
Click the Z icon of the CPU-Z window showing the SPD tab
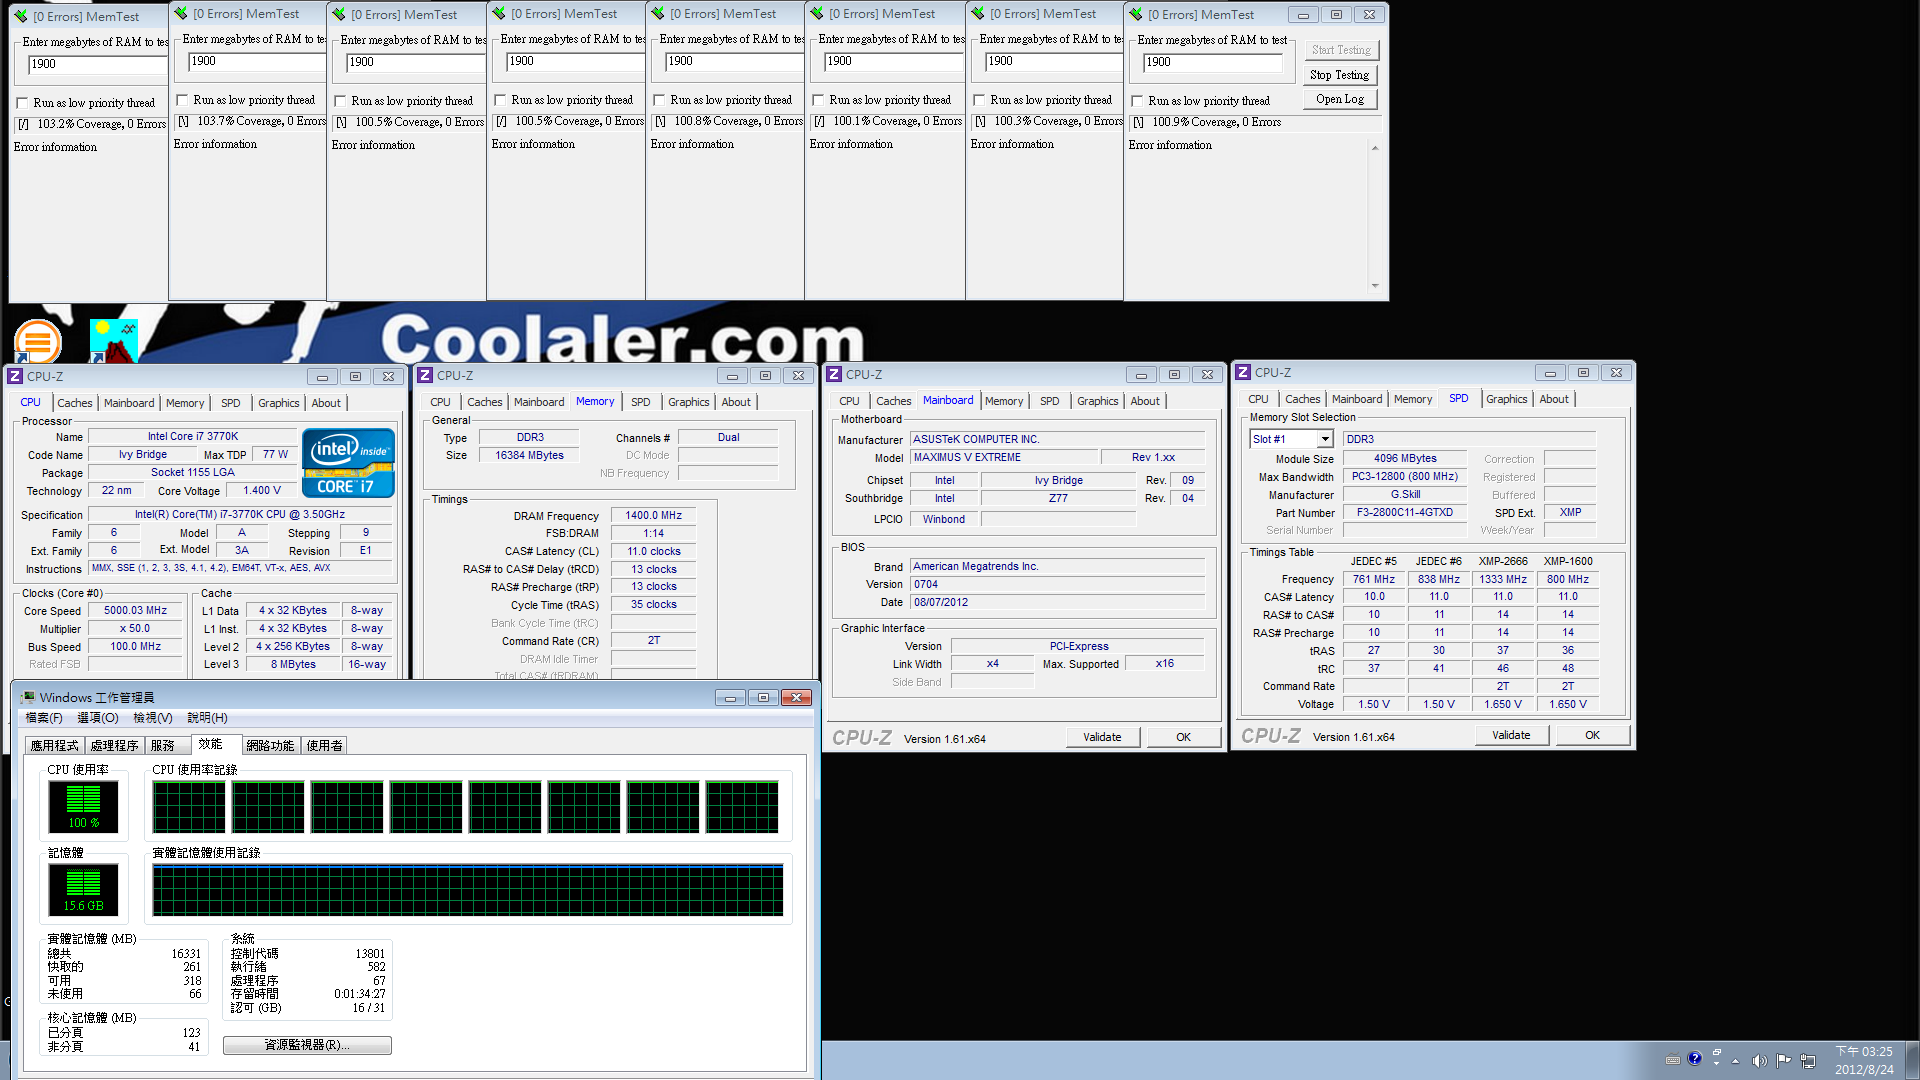click(x=1243, y=372)
